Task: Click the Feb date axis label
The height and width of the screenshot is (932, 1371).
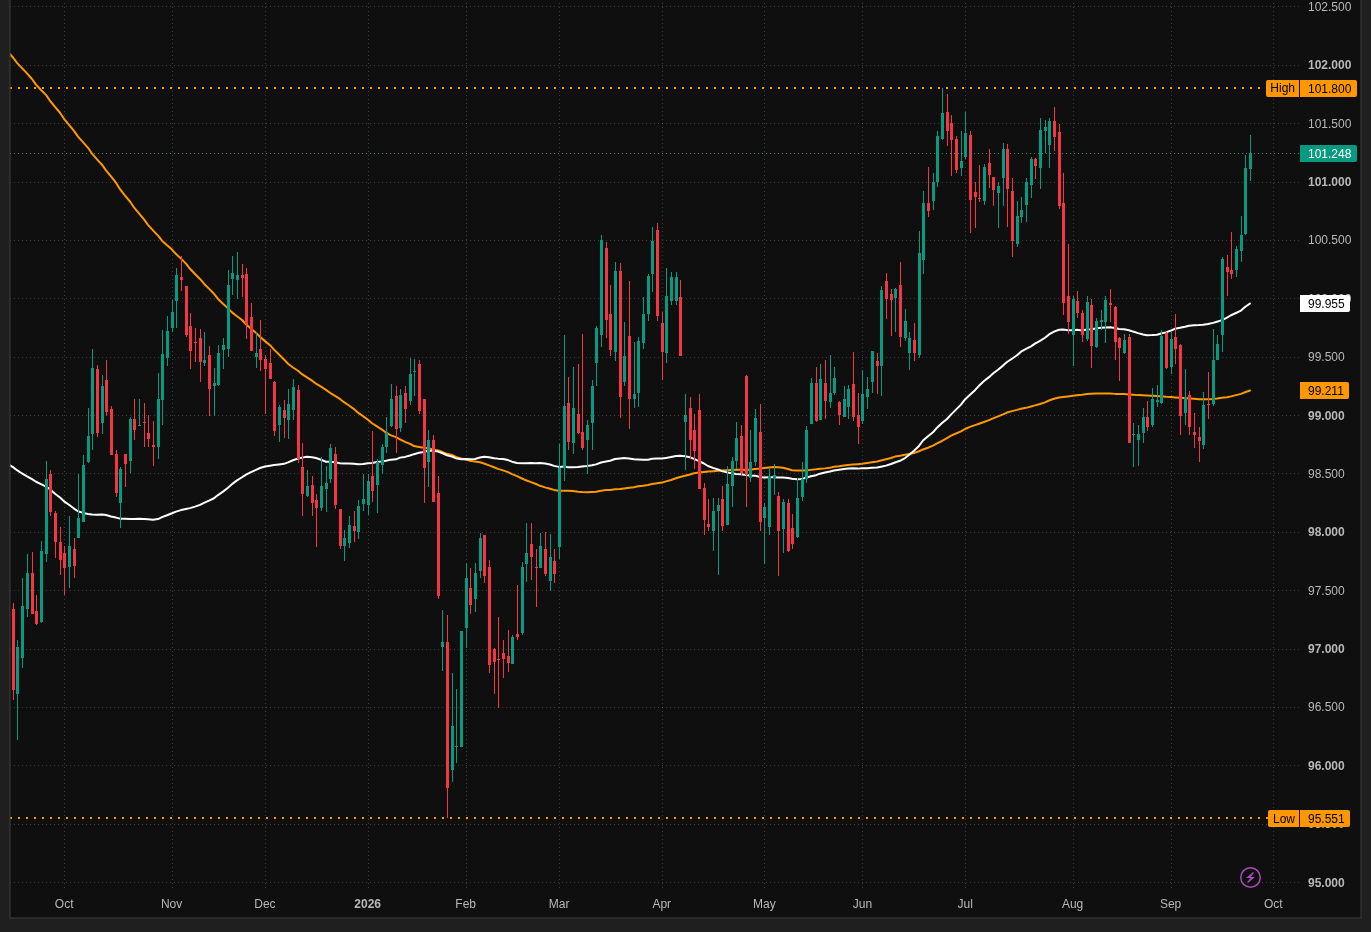Action: [466, 904]
